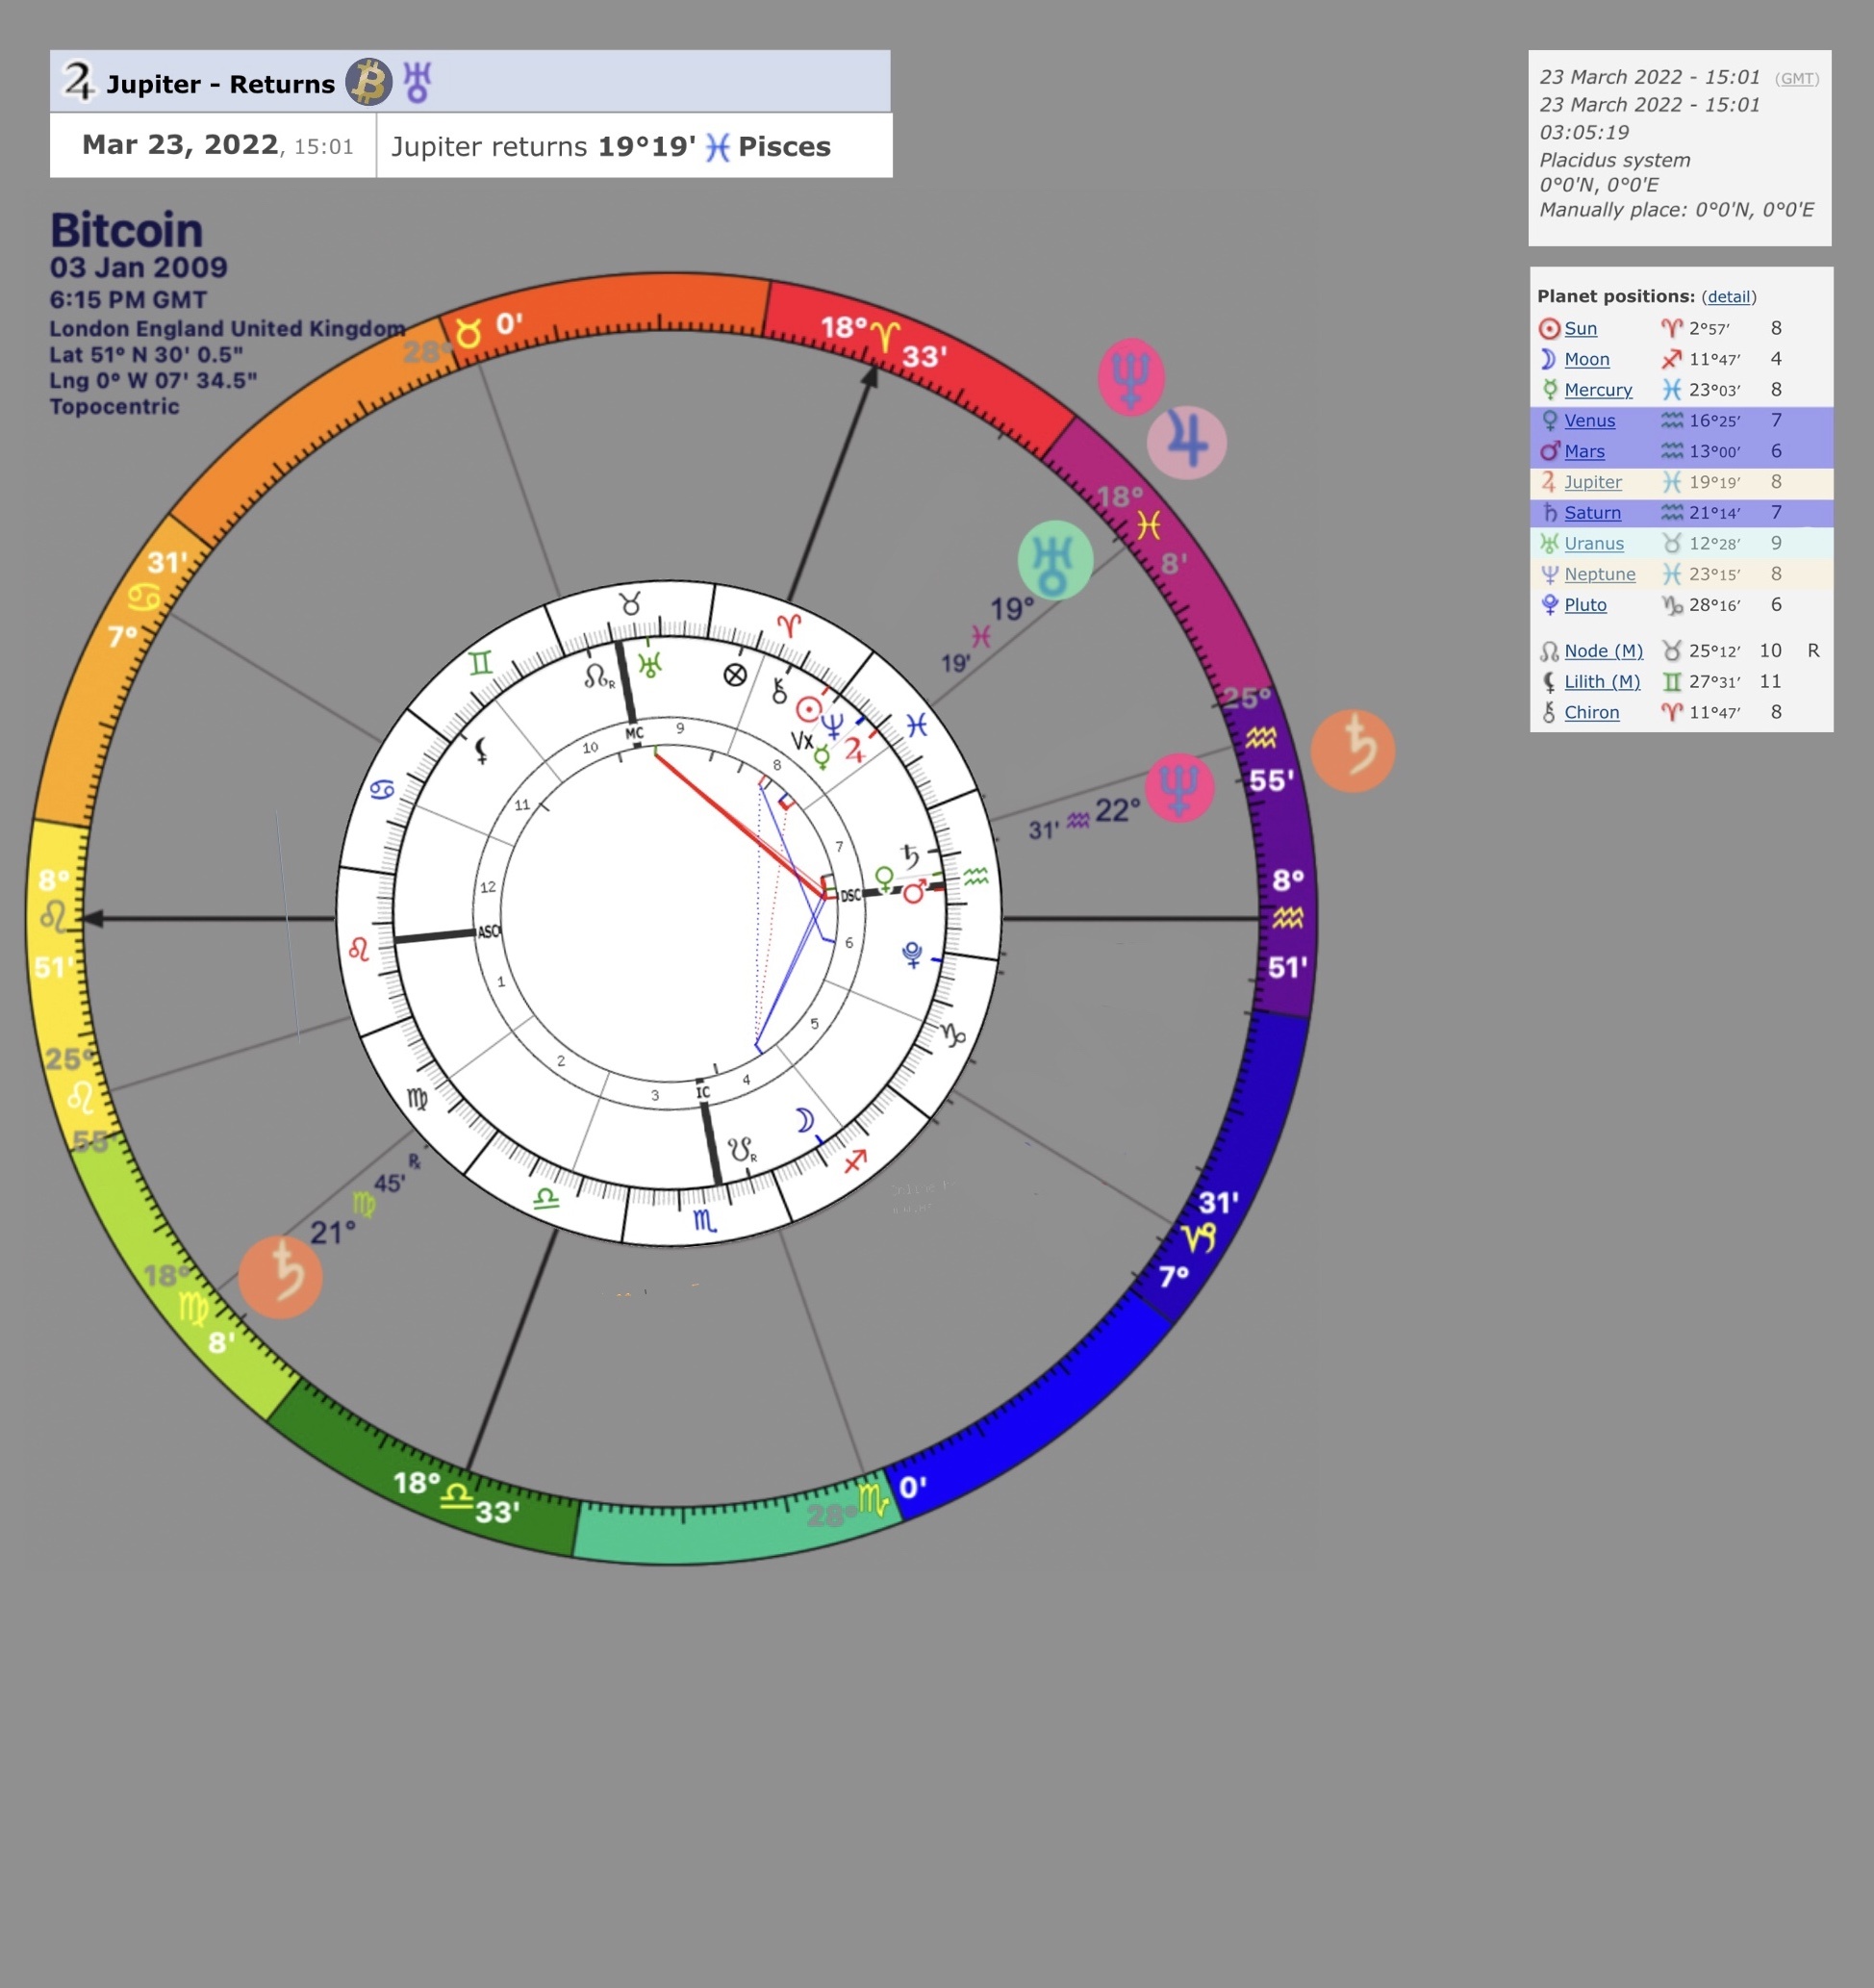Click the purple Uranus glyph in the header
Image resolution: width=1874 pixels, height=1988 pixels.
[417, 82]
